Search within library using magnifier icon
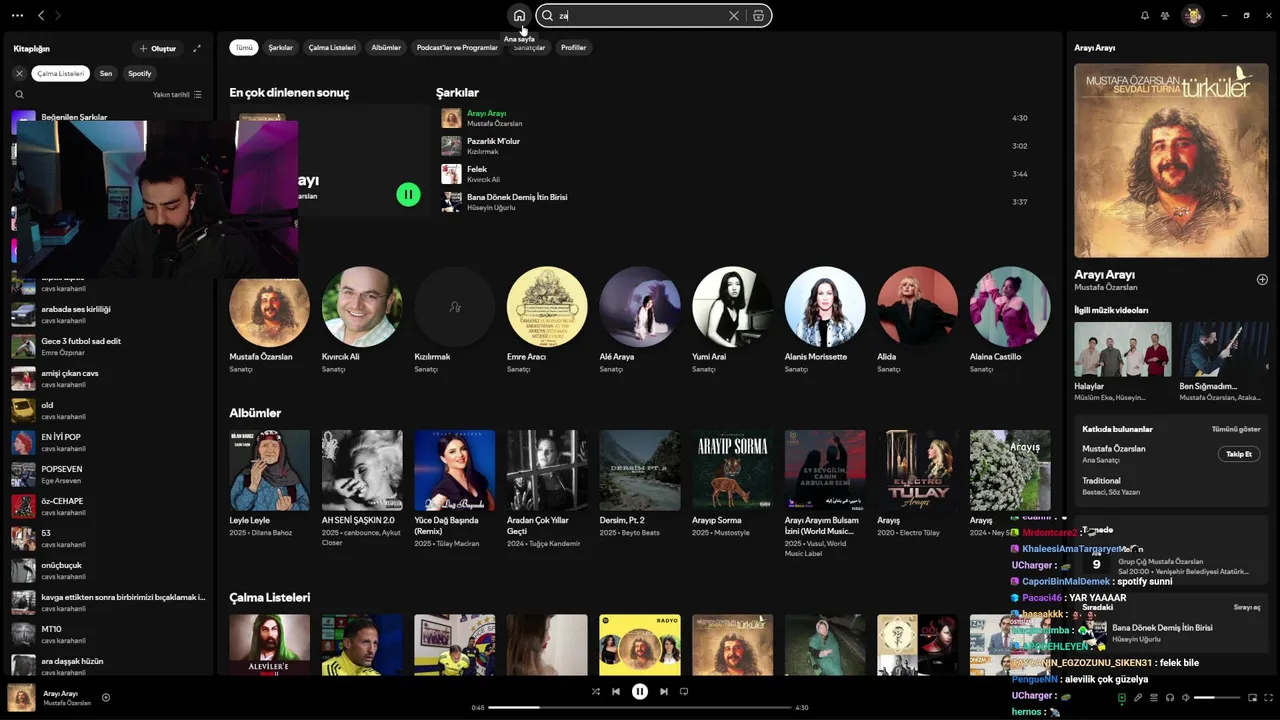Viewport: 1280px width, 720px height. pyautogui.click(x=19, y=95)
